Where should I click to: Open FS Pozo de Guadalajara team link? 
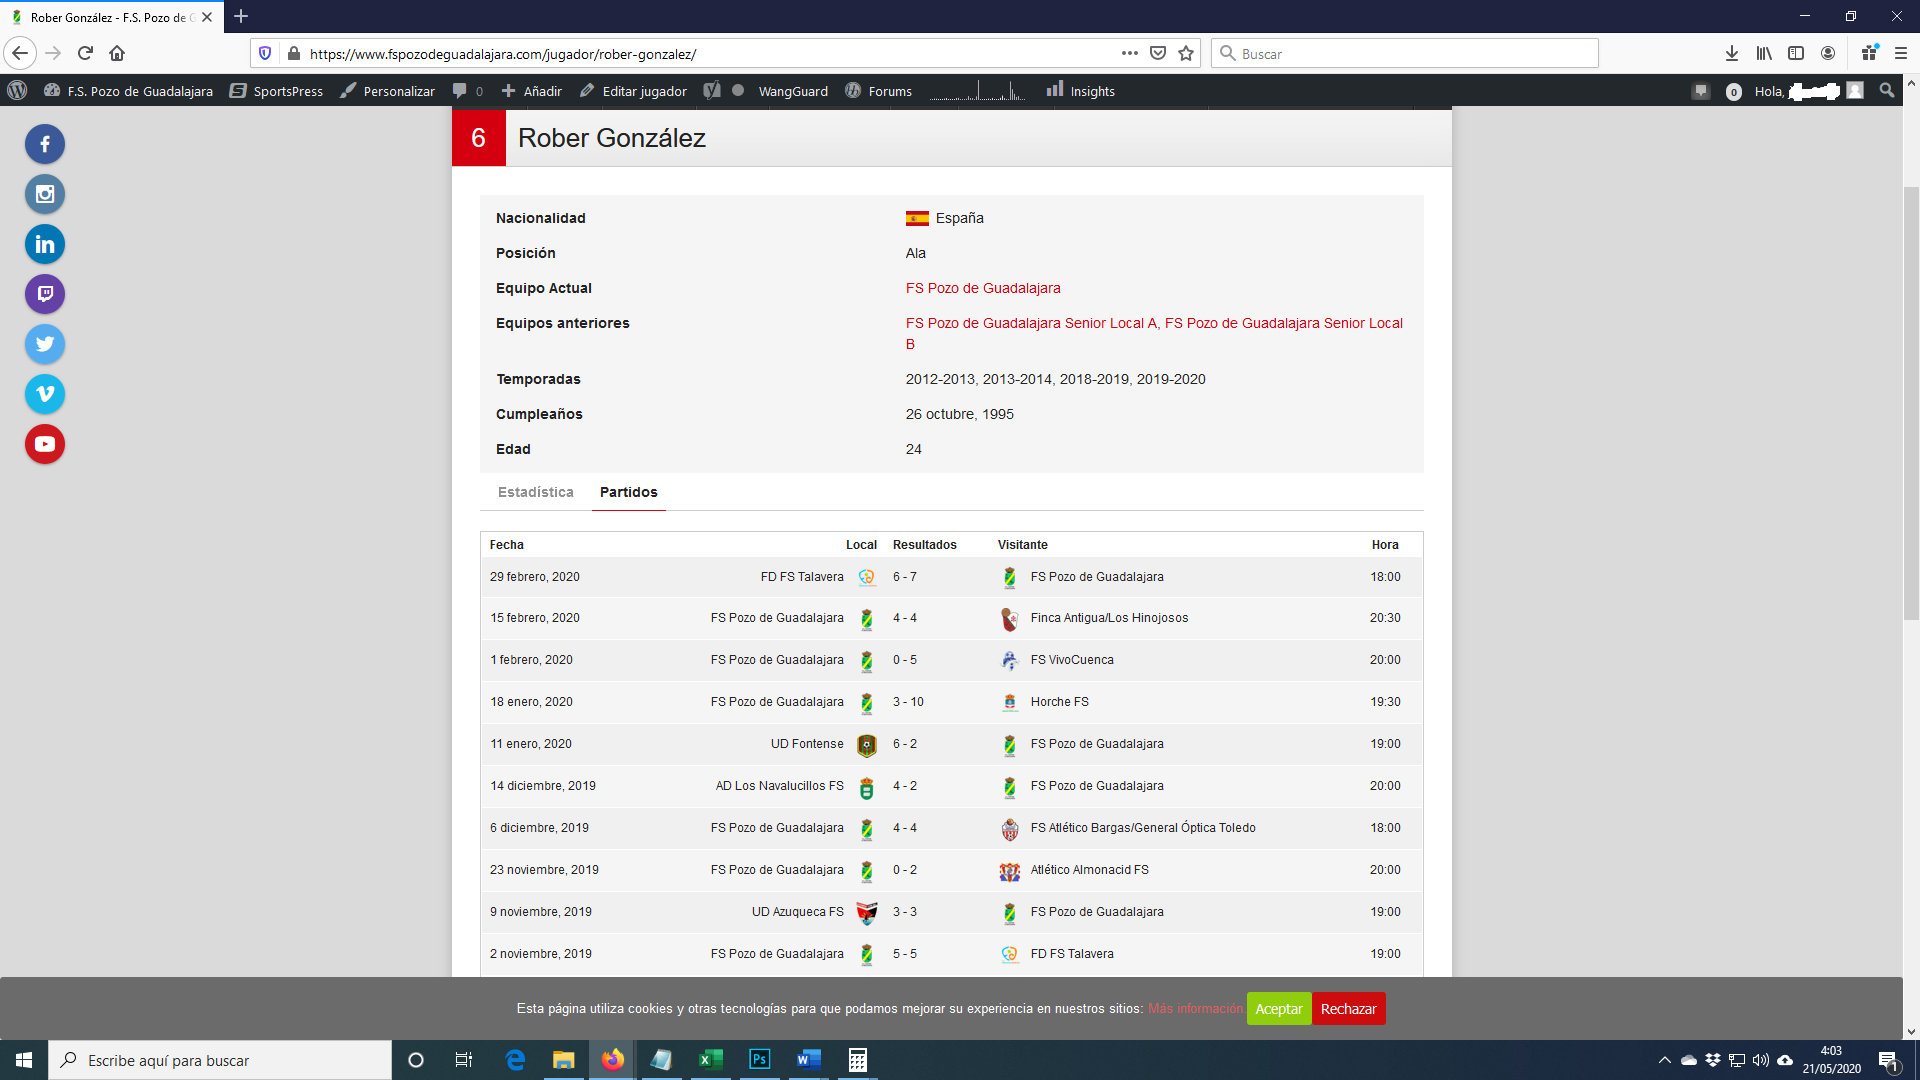[982, 288]
